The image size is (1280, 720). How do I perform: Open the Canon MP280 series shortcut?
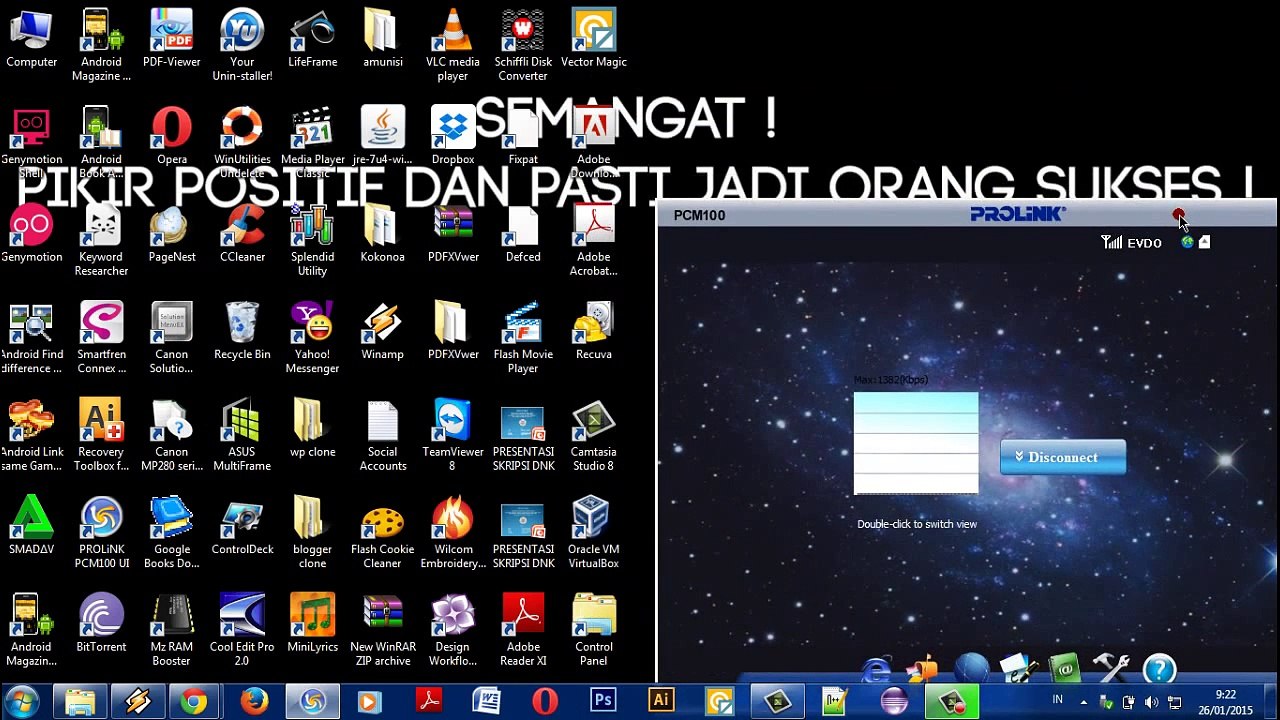click(172, 436)
